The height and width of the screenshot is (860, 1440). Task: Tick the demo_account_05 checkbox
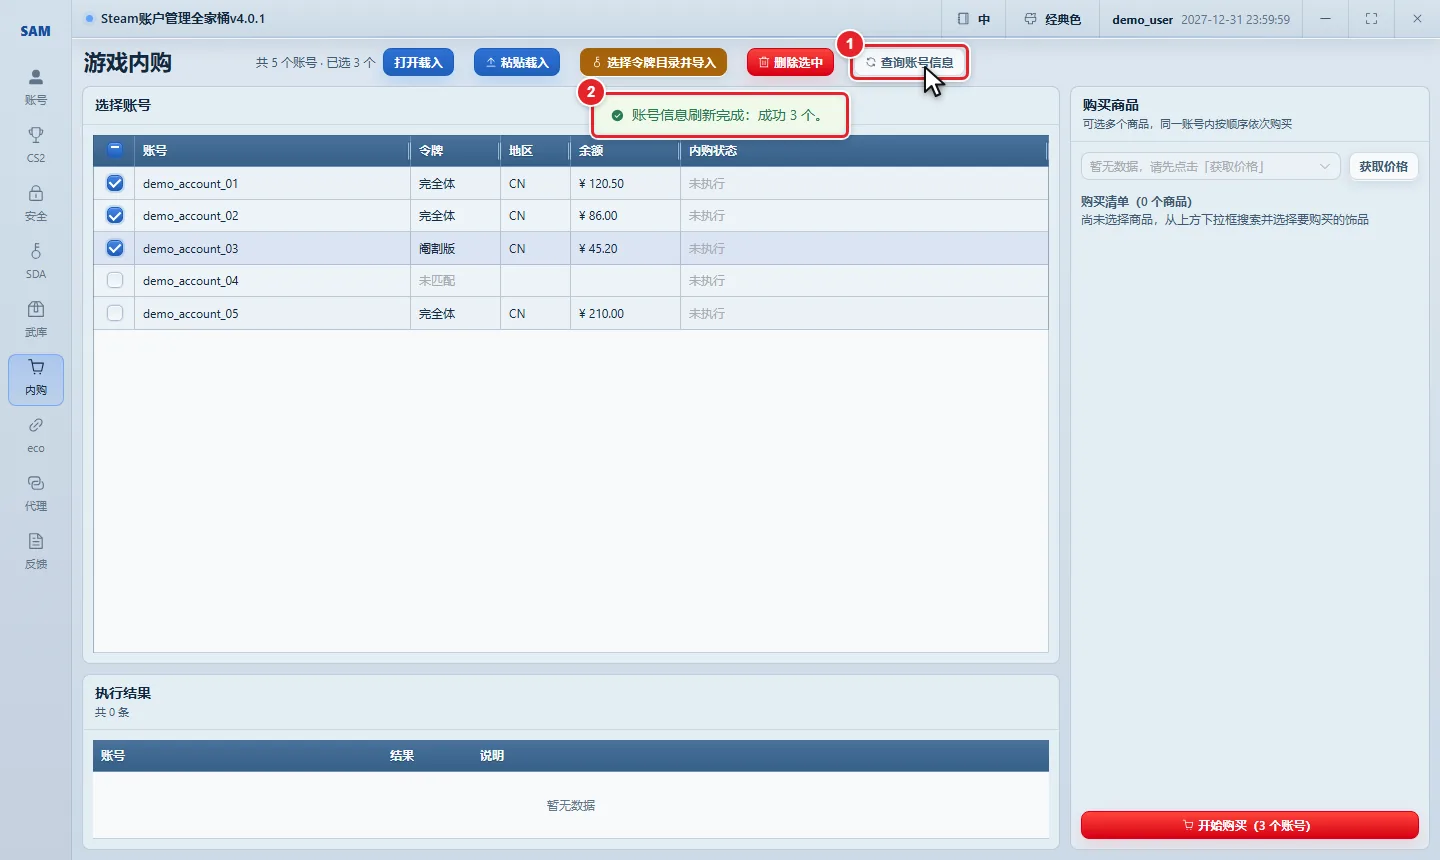[115, 313]
